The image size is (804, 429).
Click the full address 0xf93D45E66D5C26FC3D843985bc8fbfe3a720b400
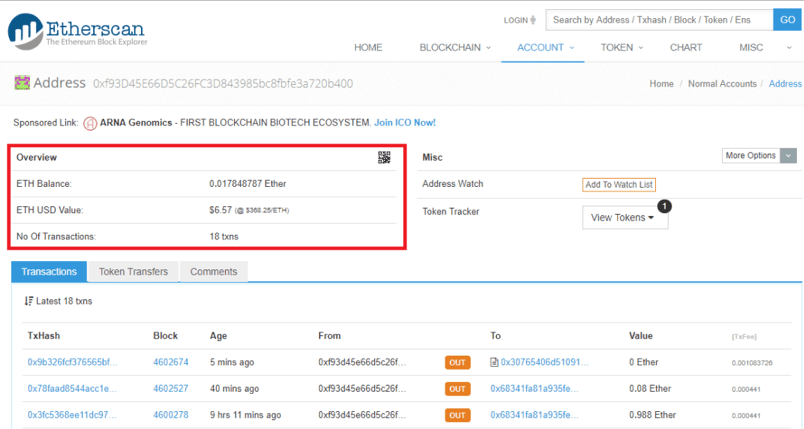pos(223,84)
